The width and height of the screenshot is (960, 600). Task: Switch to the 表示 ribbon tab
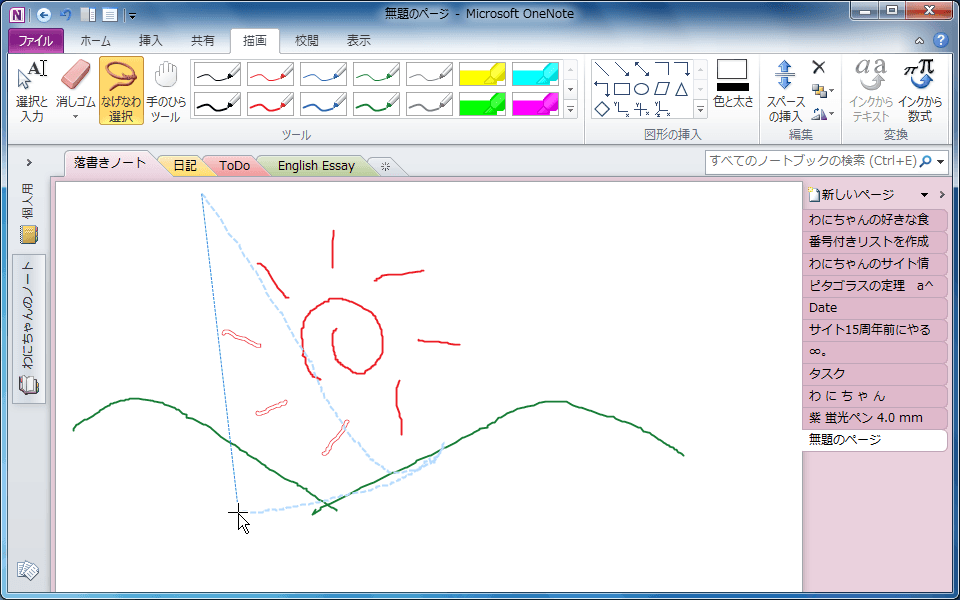tap(359, 41)
